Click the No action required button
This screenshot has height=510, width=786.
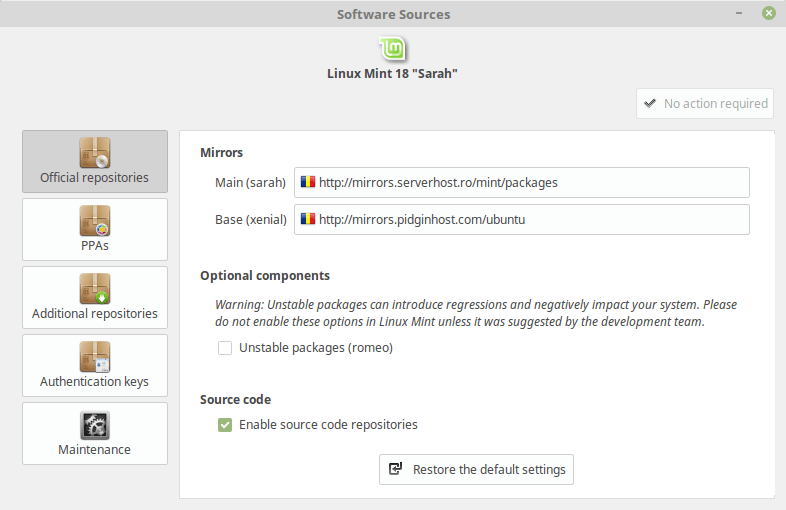(705, 103)
